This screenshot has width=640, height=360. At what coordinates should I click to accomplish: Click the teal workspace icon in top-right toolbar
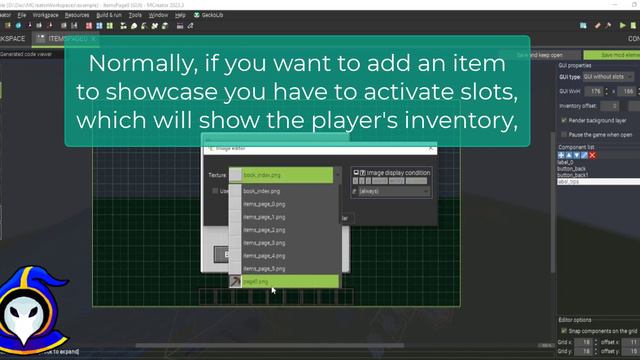click(x=583, y=25)
